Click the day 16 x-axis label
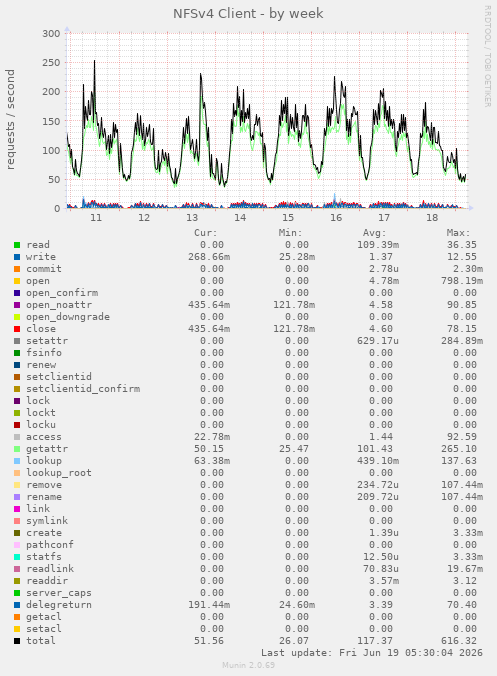 [336, 217]
